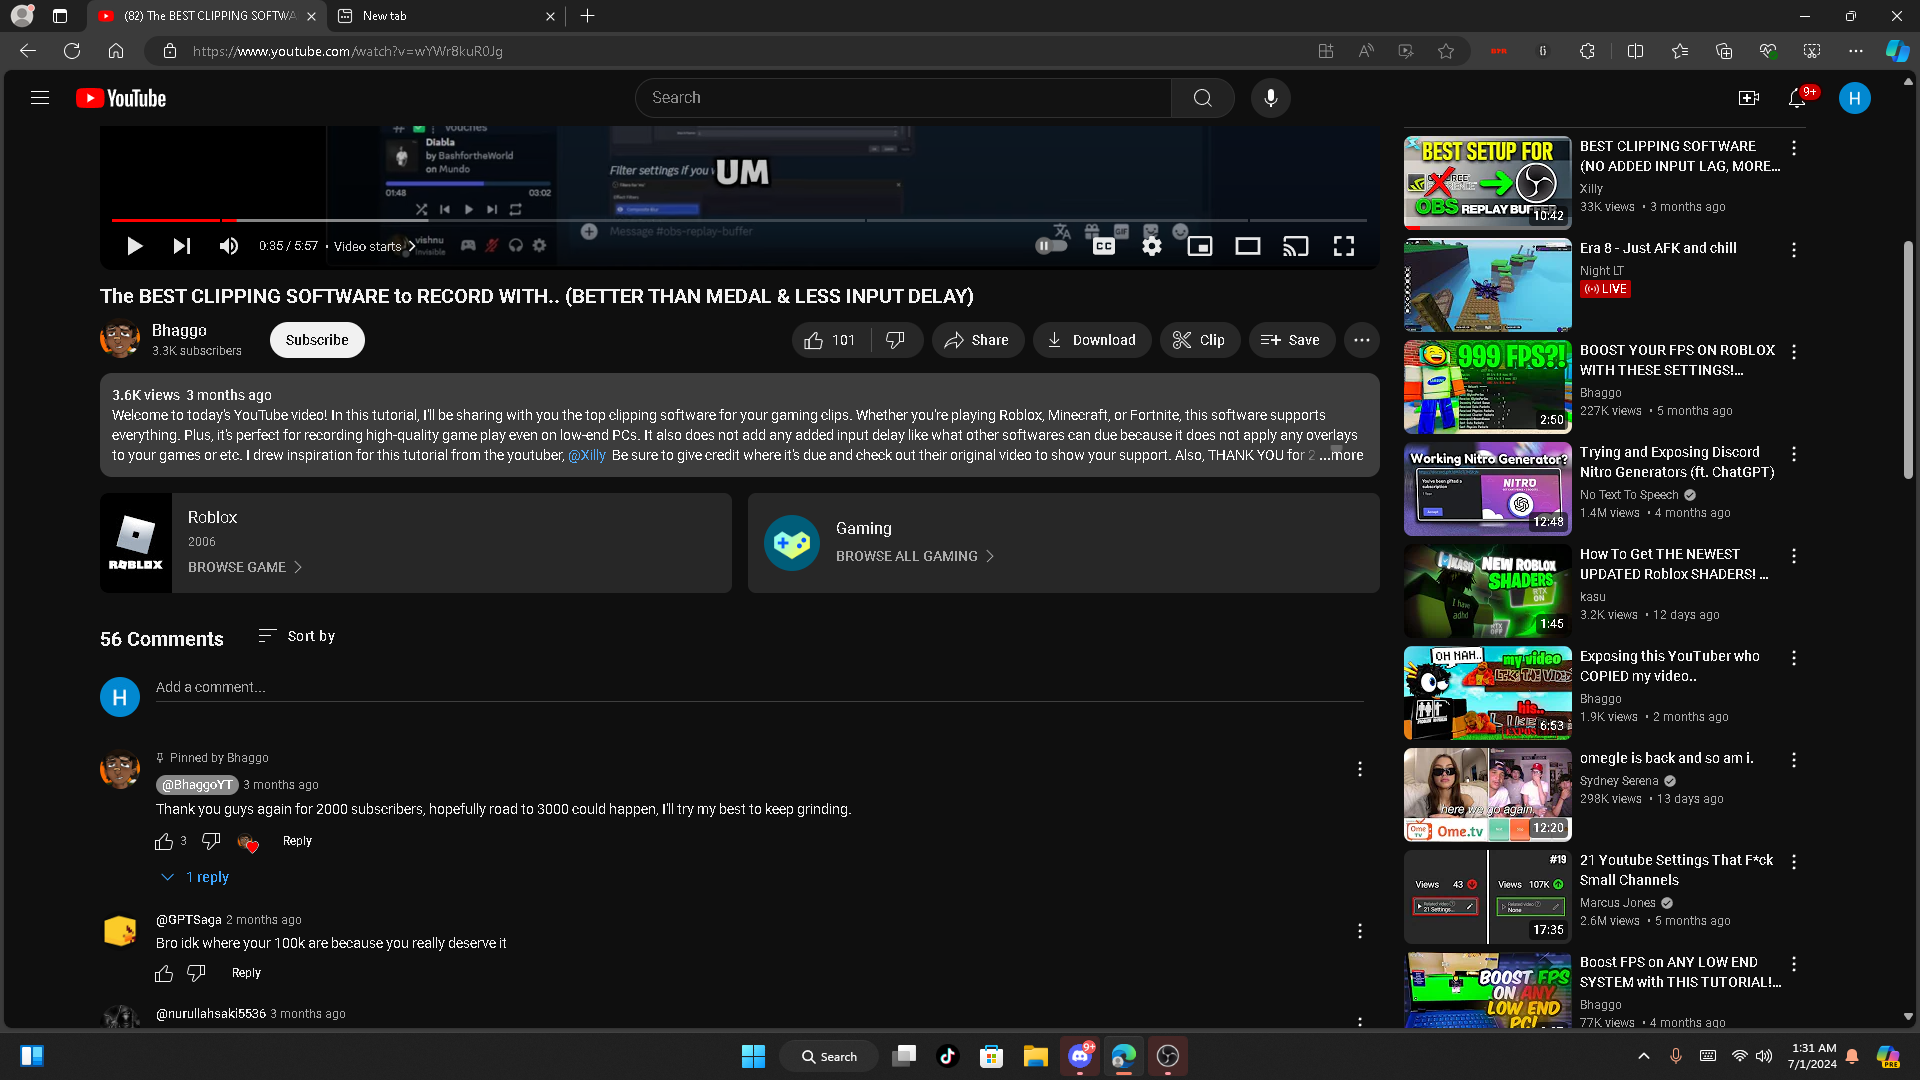Open TikTok from the taskbar
This screenshot has width=1920, height=1080.
point(947,1056)
